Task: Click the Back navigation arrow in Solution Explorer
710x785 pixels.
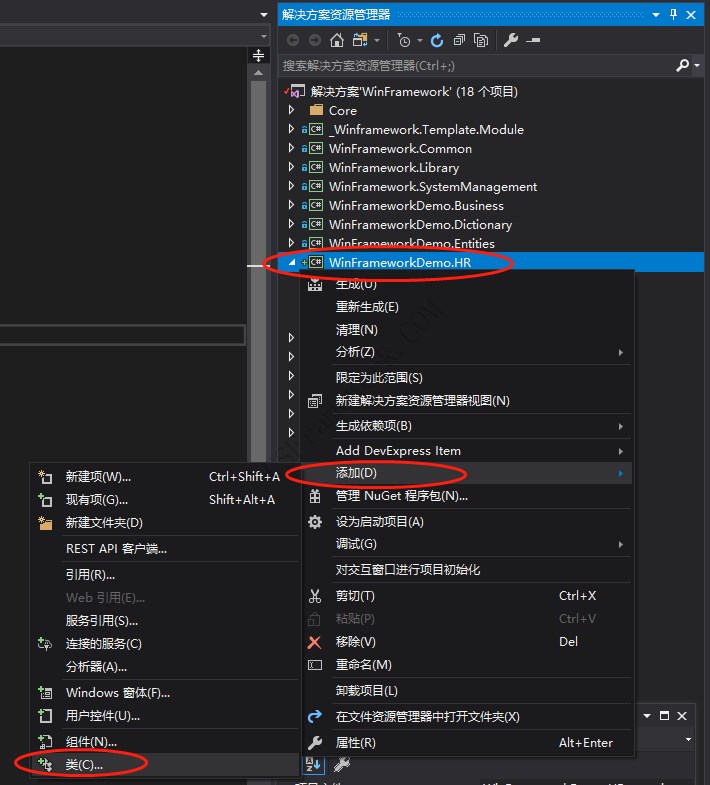Action: click(293, 40)
